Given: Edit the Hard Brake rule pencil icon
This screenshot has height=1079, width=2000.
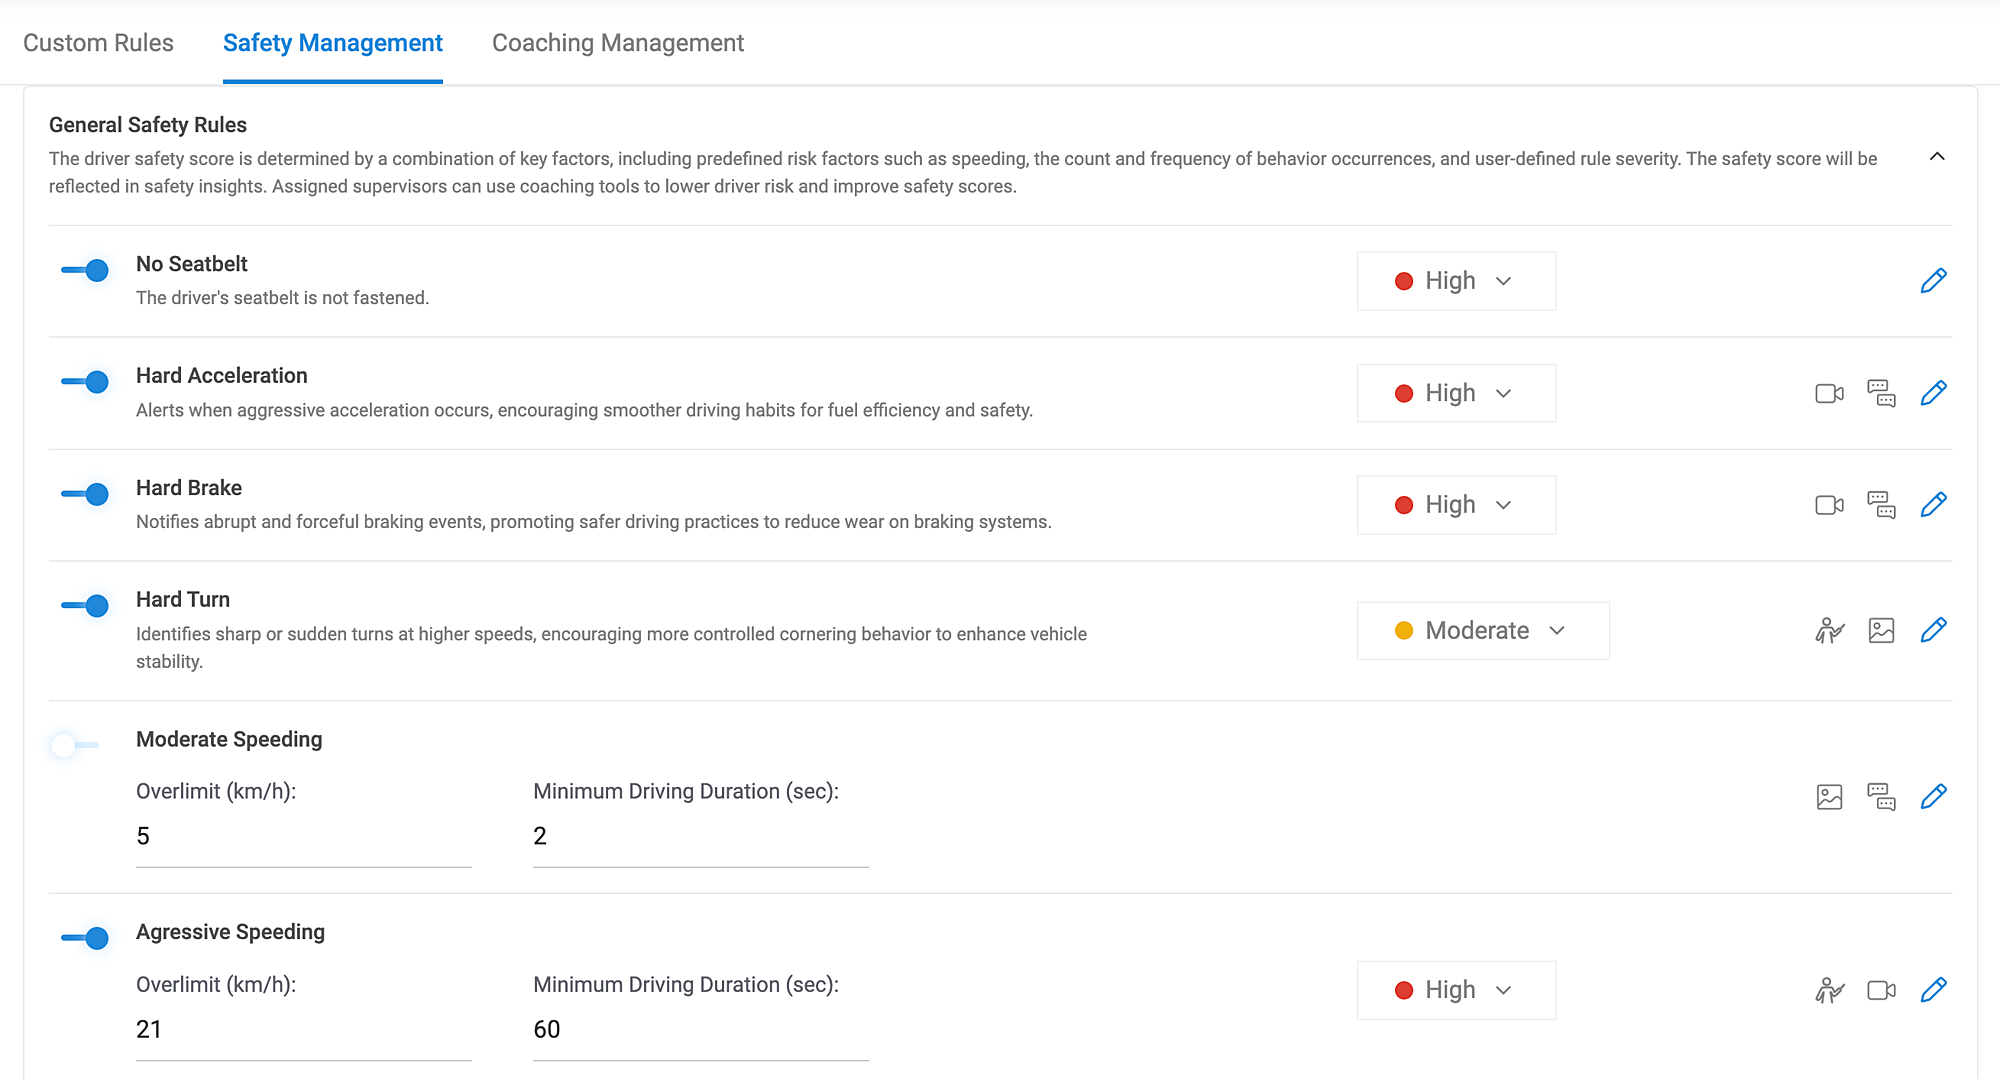Looking at the screenshot, I should click(1933, 505).
